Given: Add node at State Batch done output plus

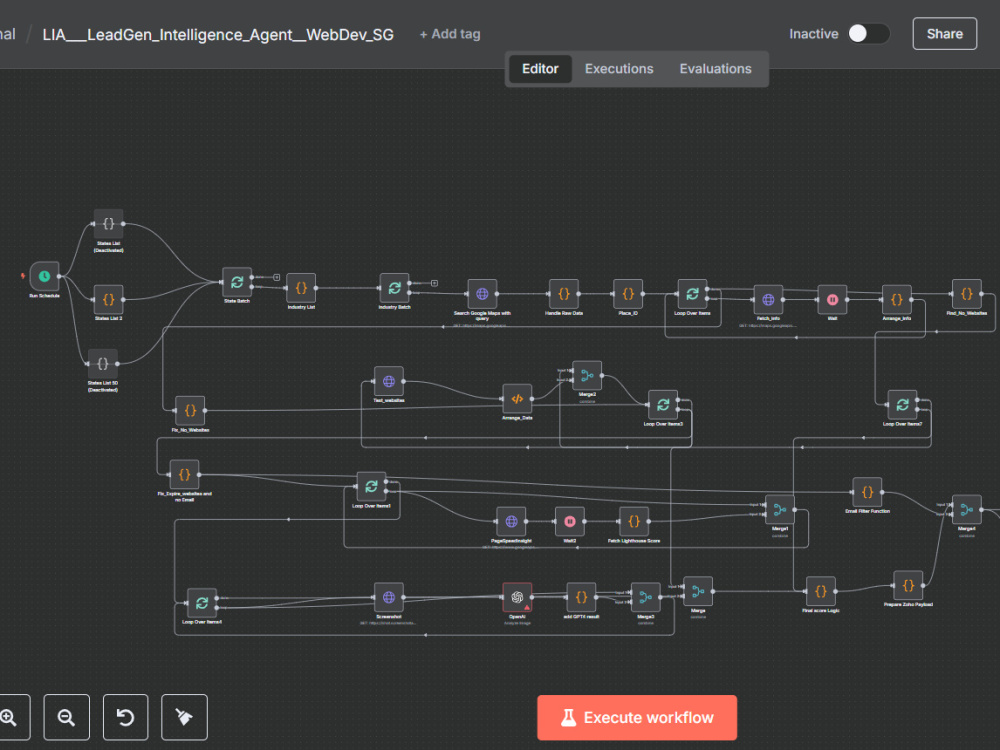Looking at the screenshot, I should click(277, 277).
